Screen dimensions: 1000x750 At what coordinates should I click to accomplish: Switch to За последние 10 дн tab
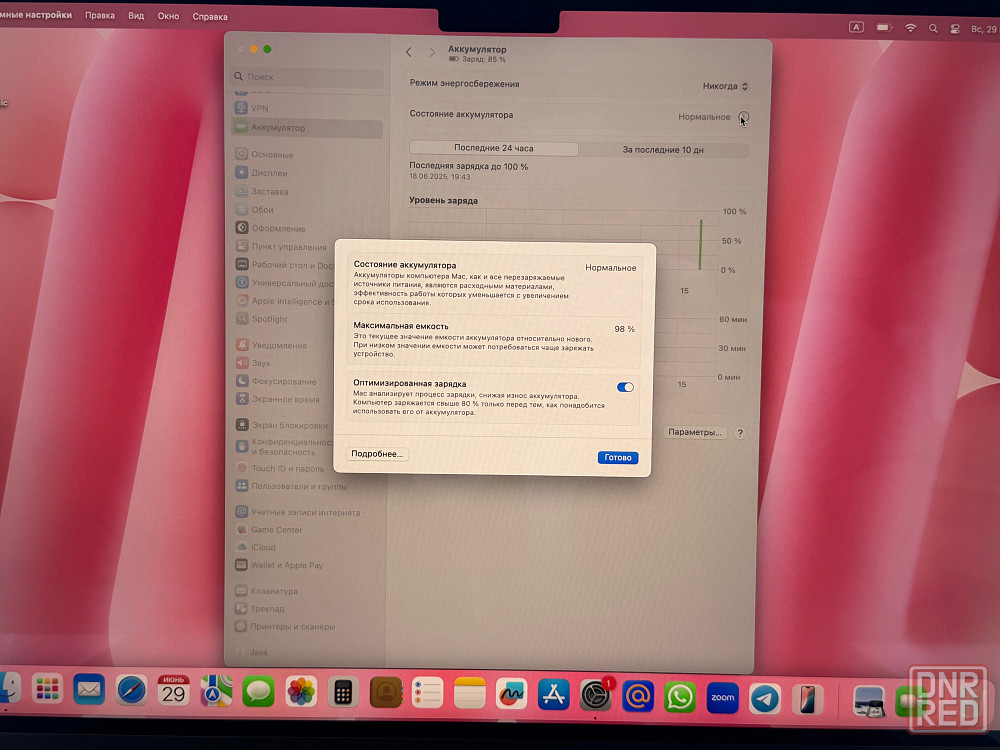pos(663,150)
